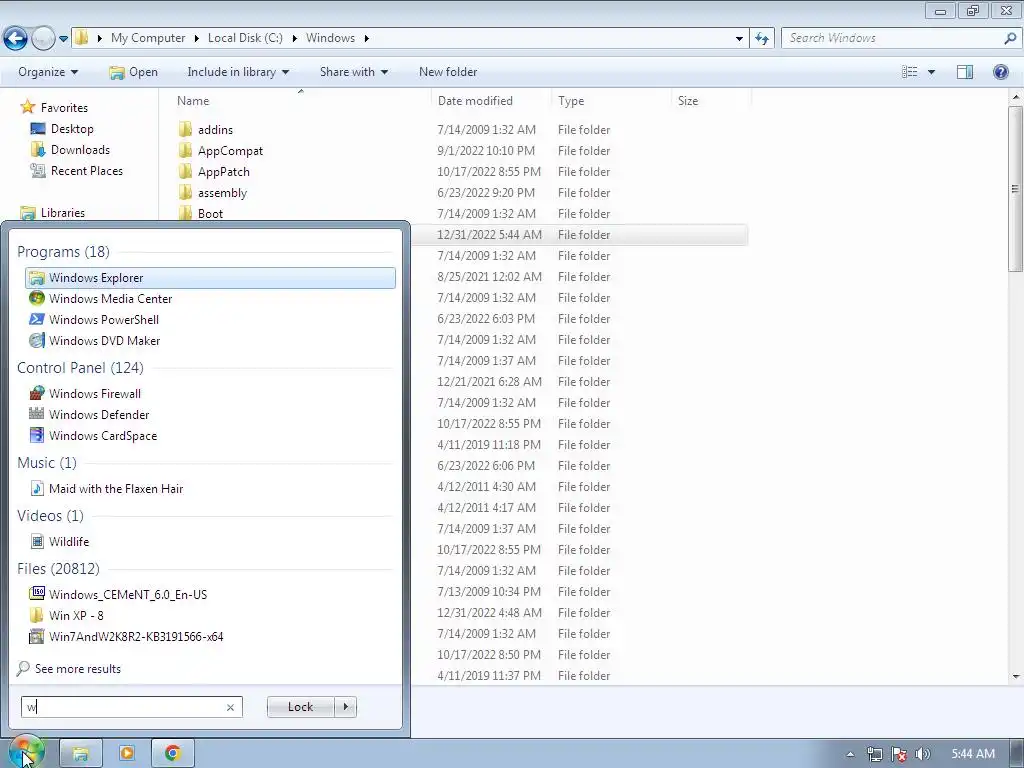Open Windows Media Player from taskbar
Image resolution: width=1024 pixels, height=768 pixels.
coord(127,754)
